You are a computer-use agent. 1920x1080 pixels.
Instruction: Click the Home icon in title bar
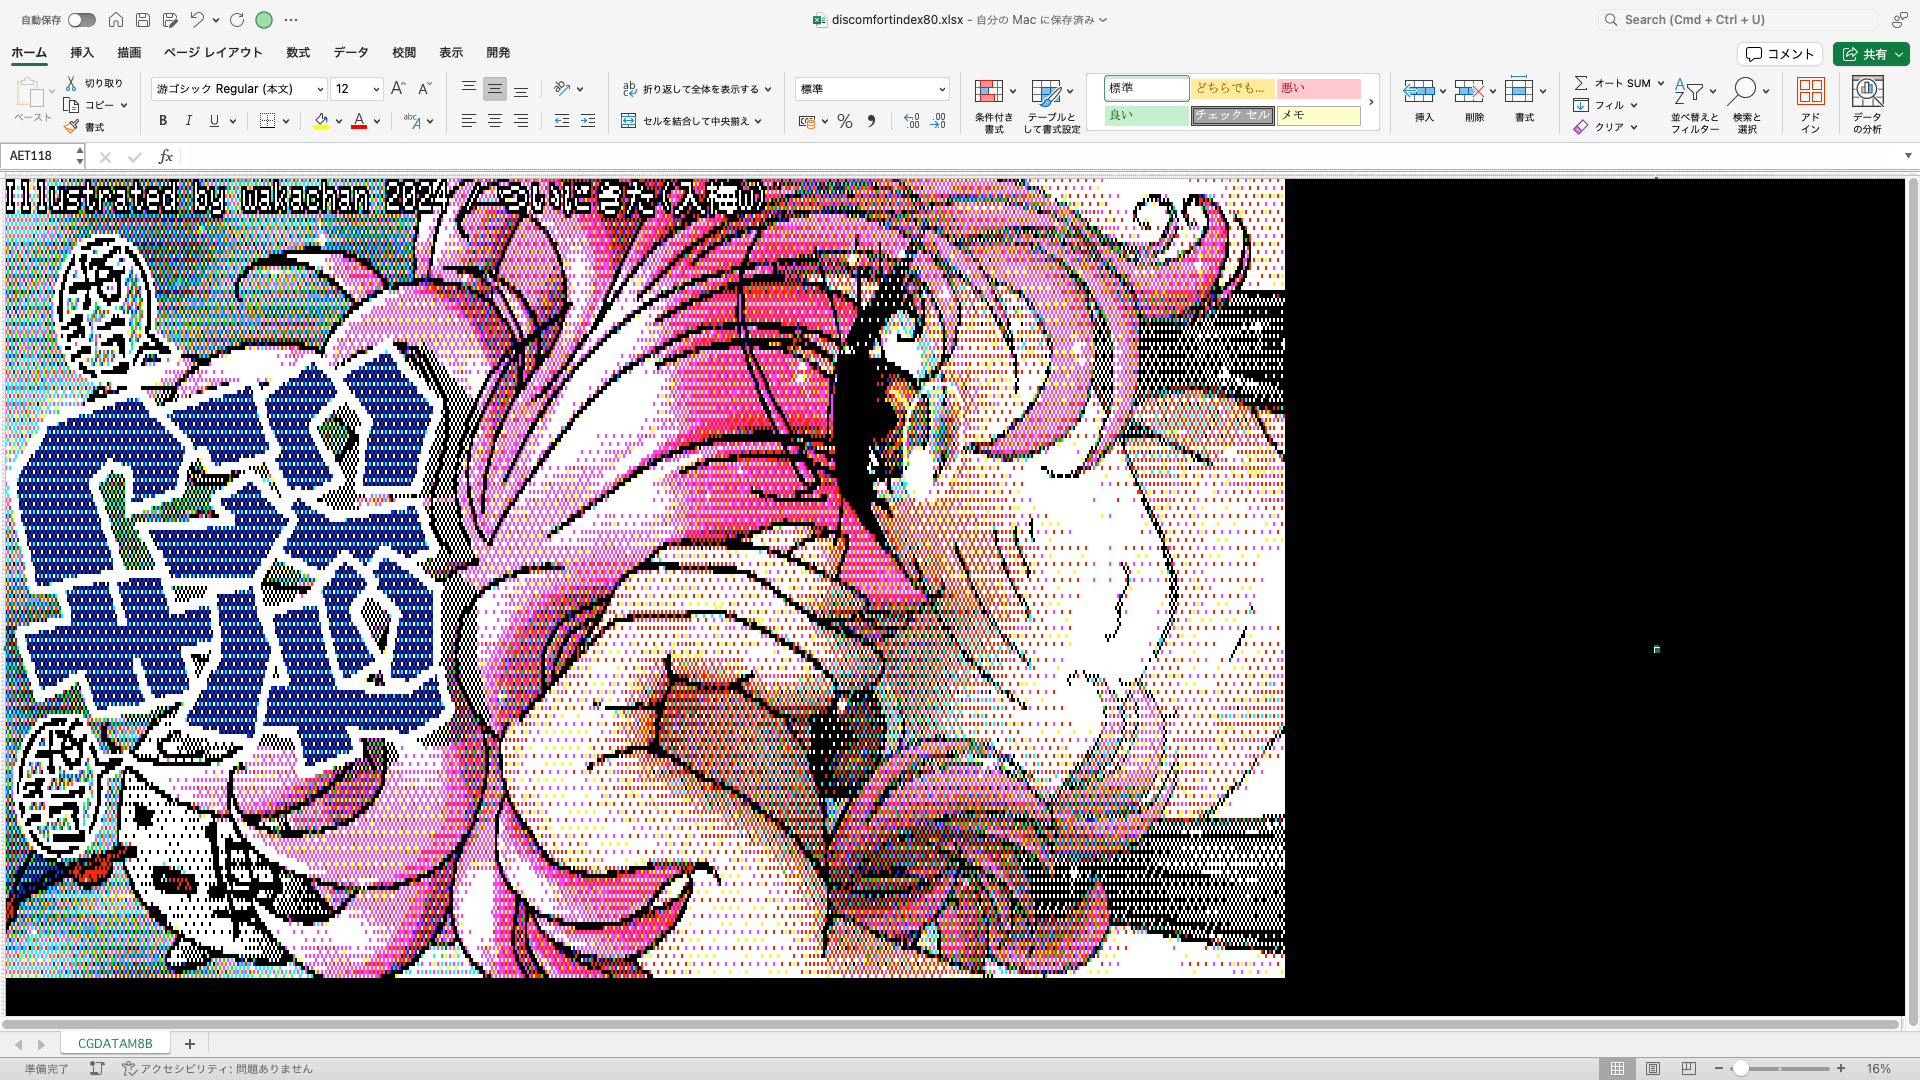tap(116, 20)
